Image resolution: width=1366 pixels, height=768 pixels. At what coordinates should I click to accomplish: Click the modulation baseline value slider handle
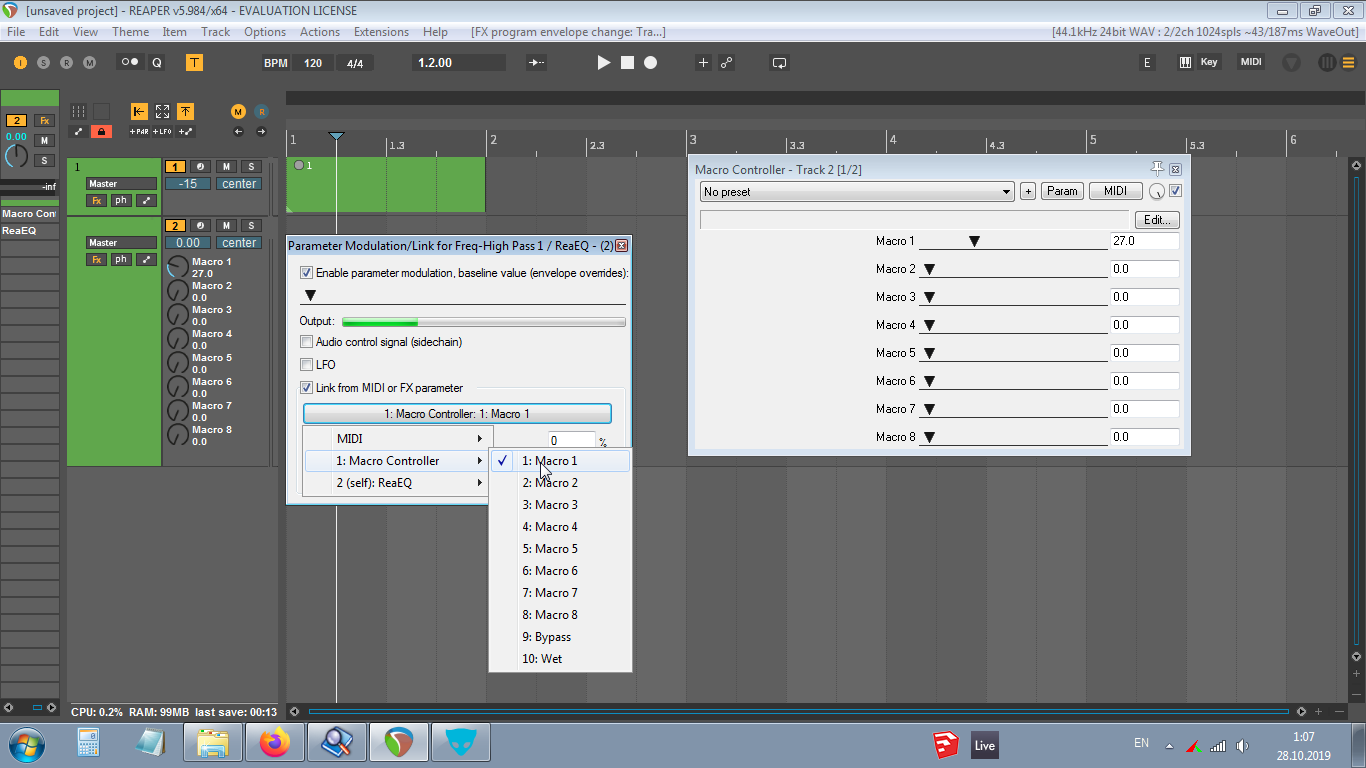(310, 295)
